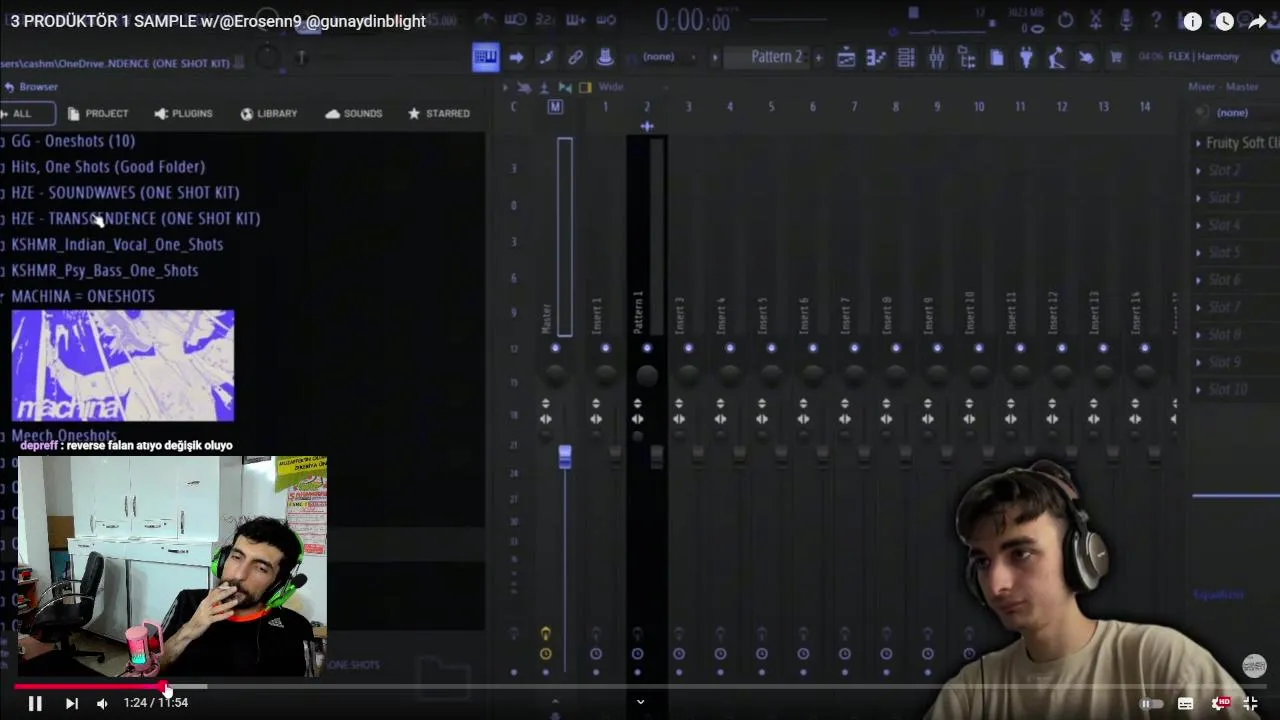Seek on the YouTube progress bar
This screenshot has height=720, width=1280.
640,687
